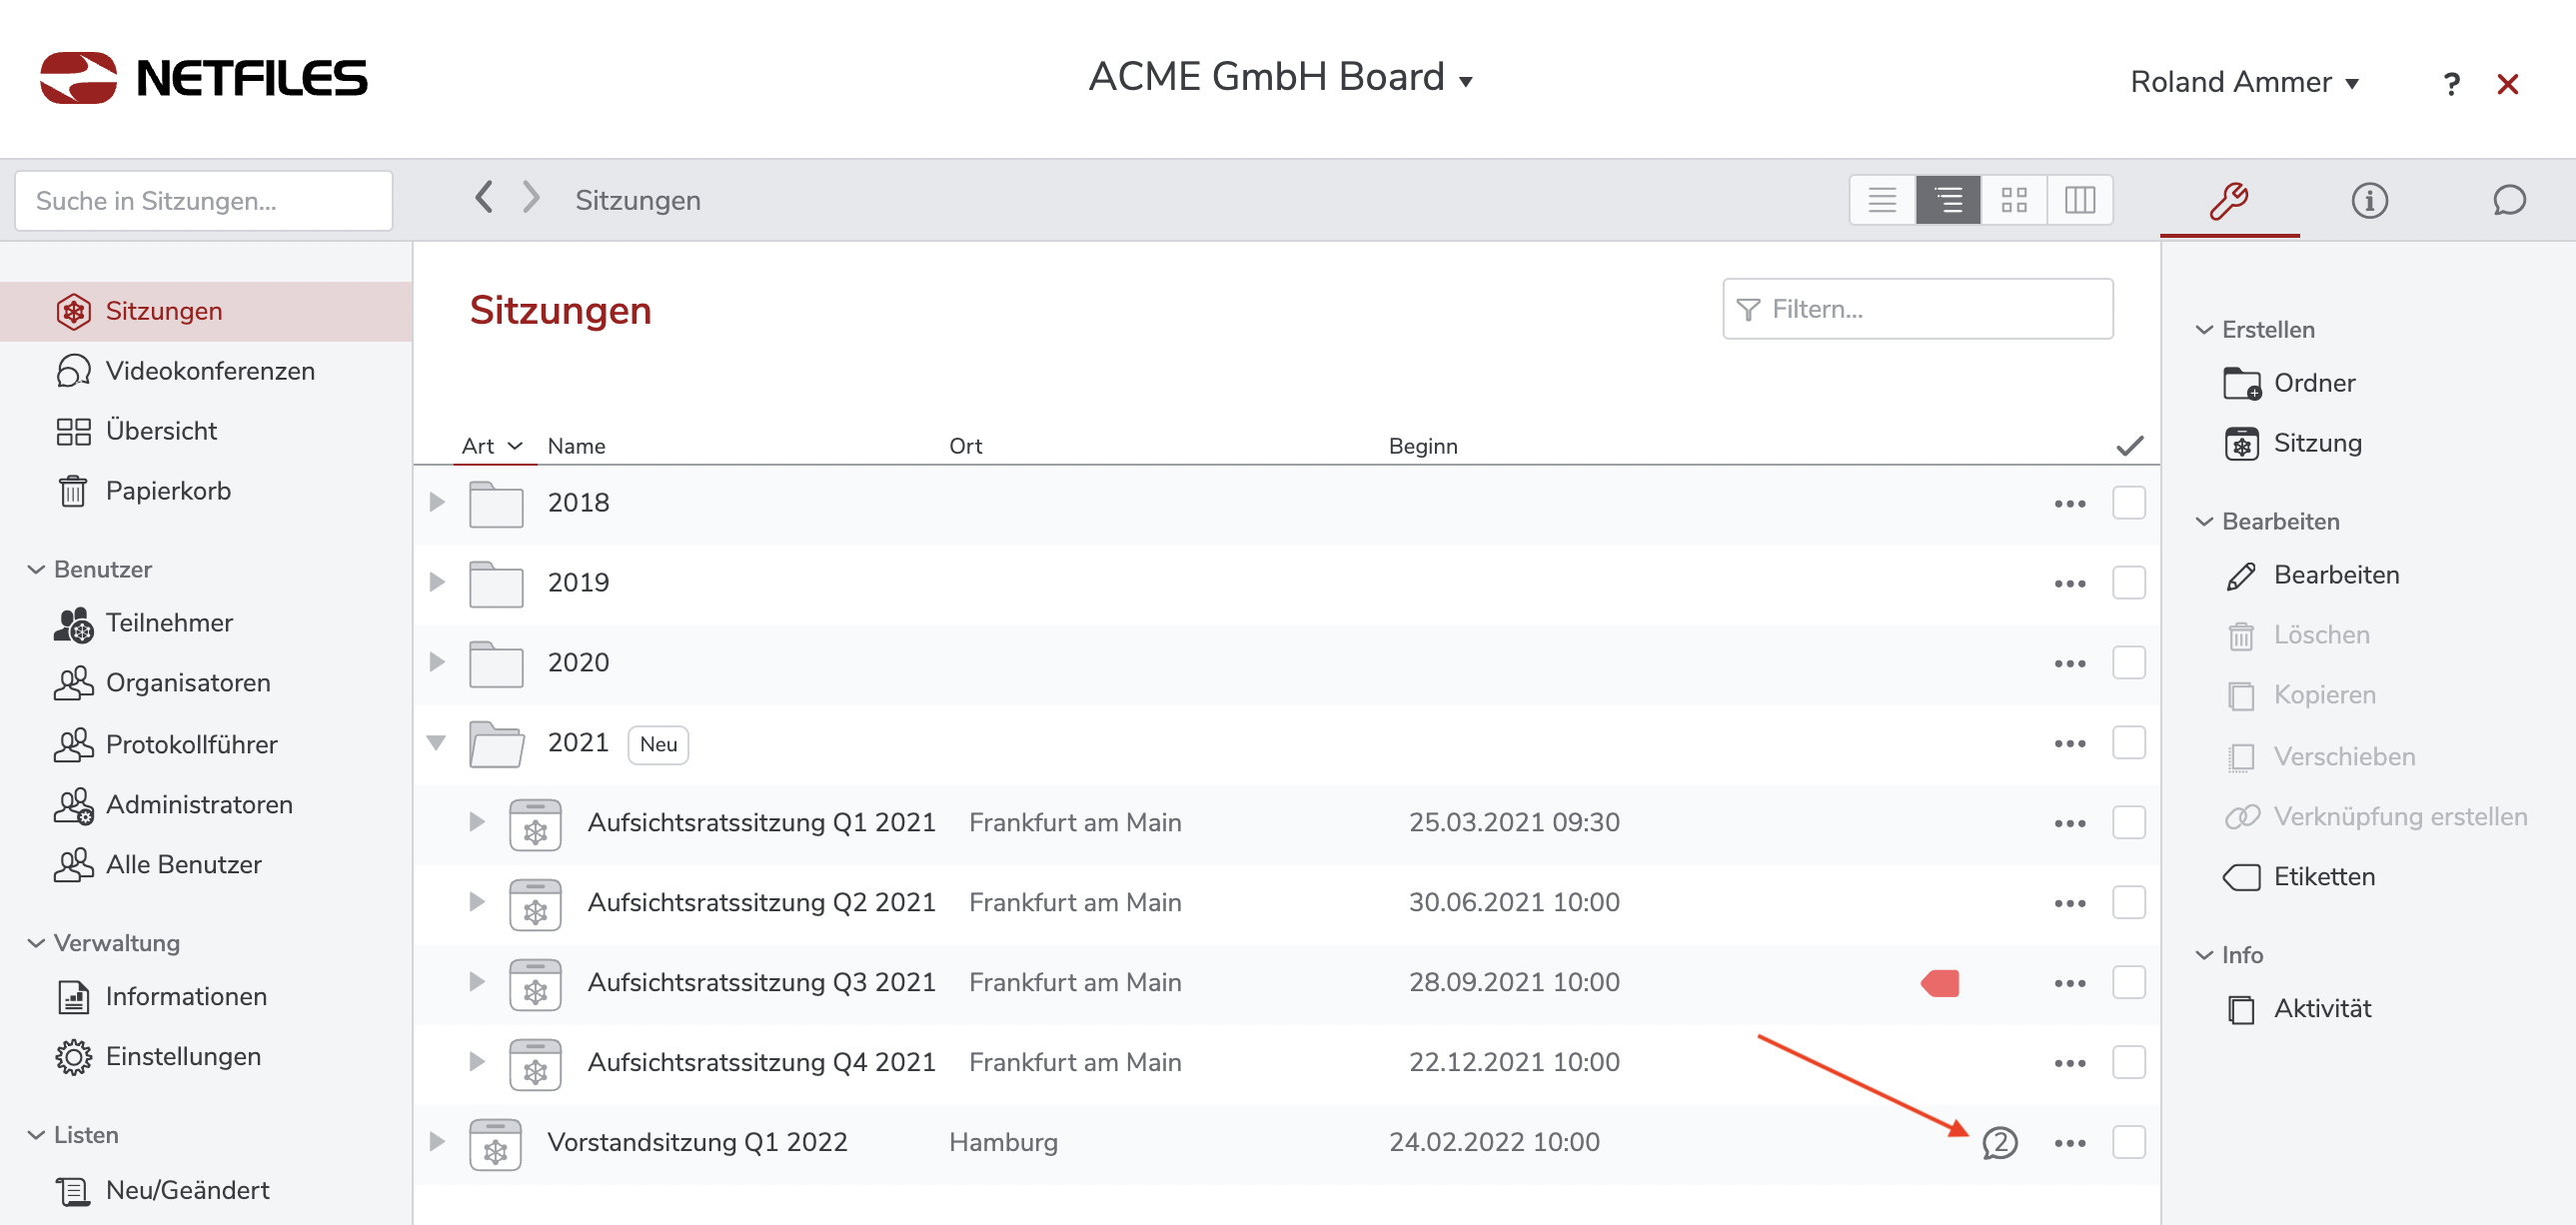Open Videokonferenzen in the sidebar
Viewport: 2576px width, 1225px height.
210,371
